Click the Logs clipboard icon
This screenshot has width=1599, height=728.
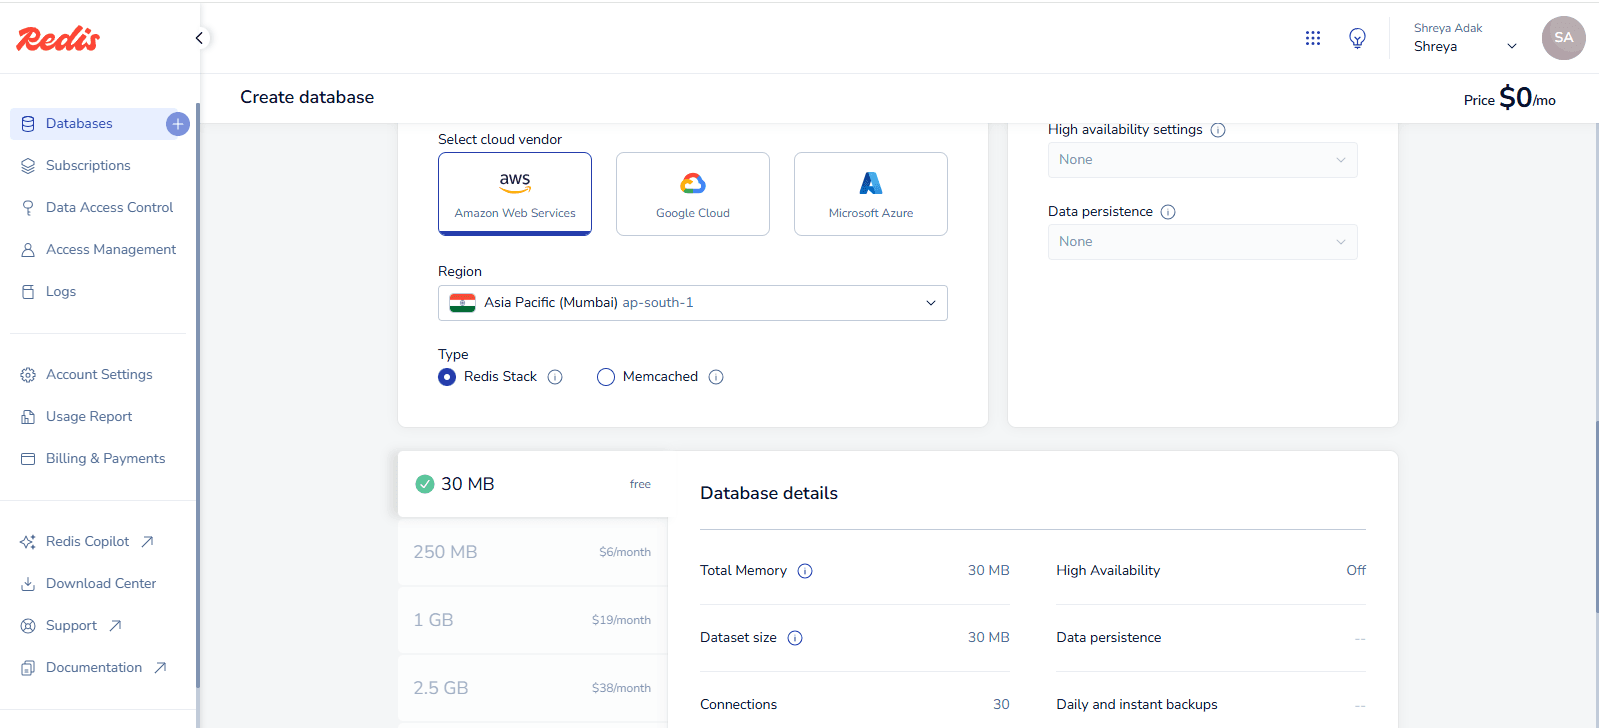coord(28,292)
